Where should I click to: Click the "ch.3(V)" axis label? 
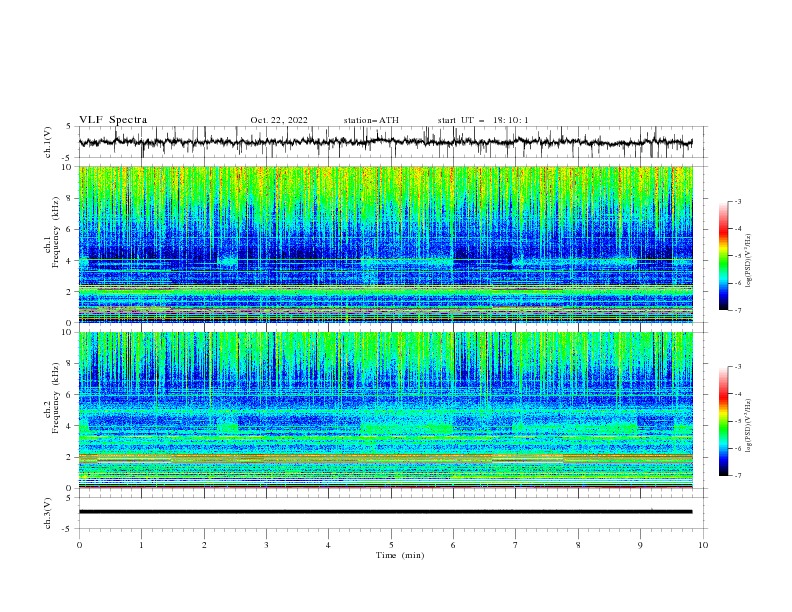tap(48, 513)
